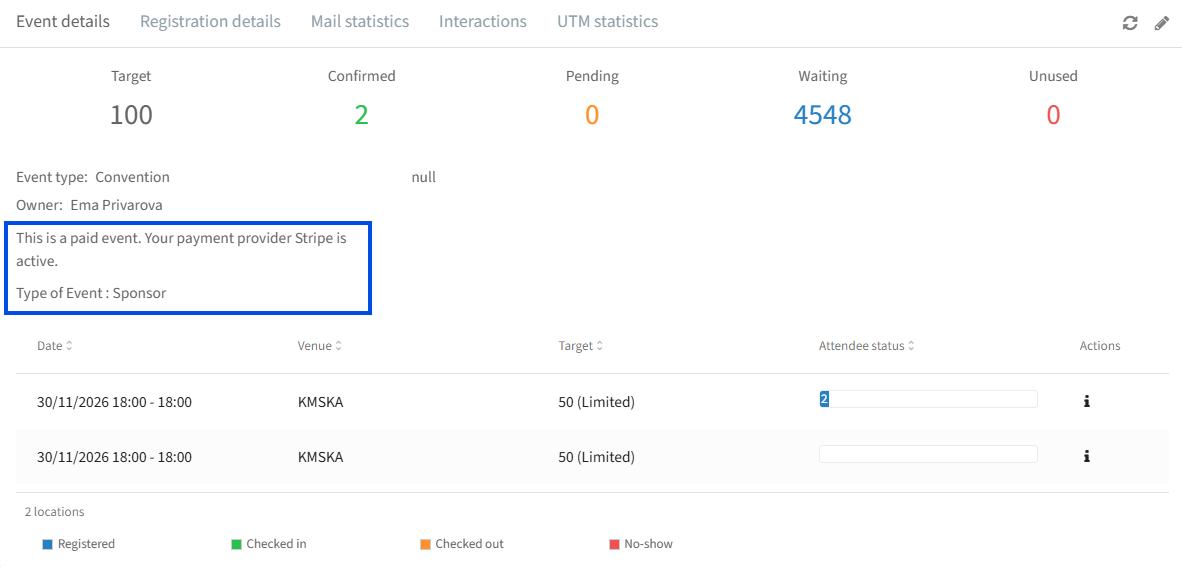Open info icon for first KMSKA row
The width and height of the screenshot is (1182, 567).
[1086, 402]
